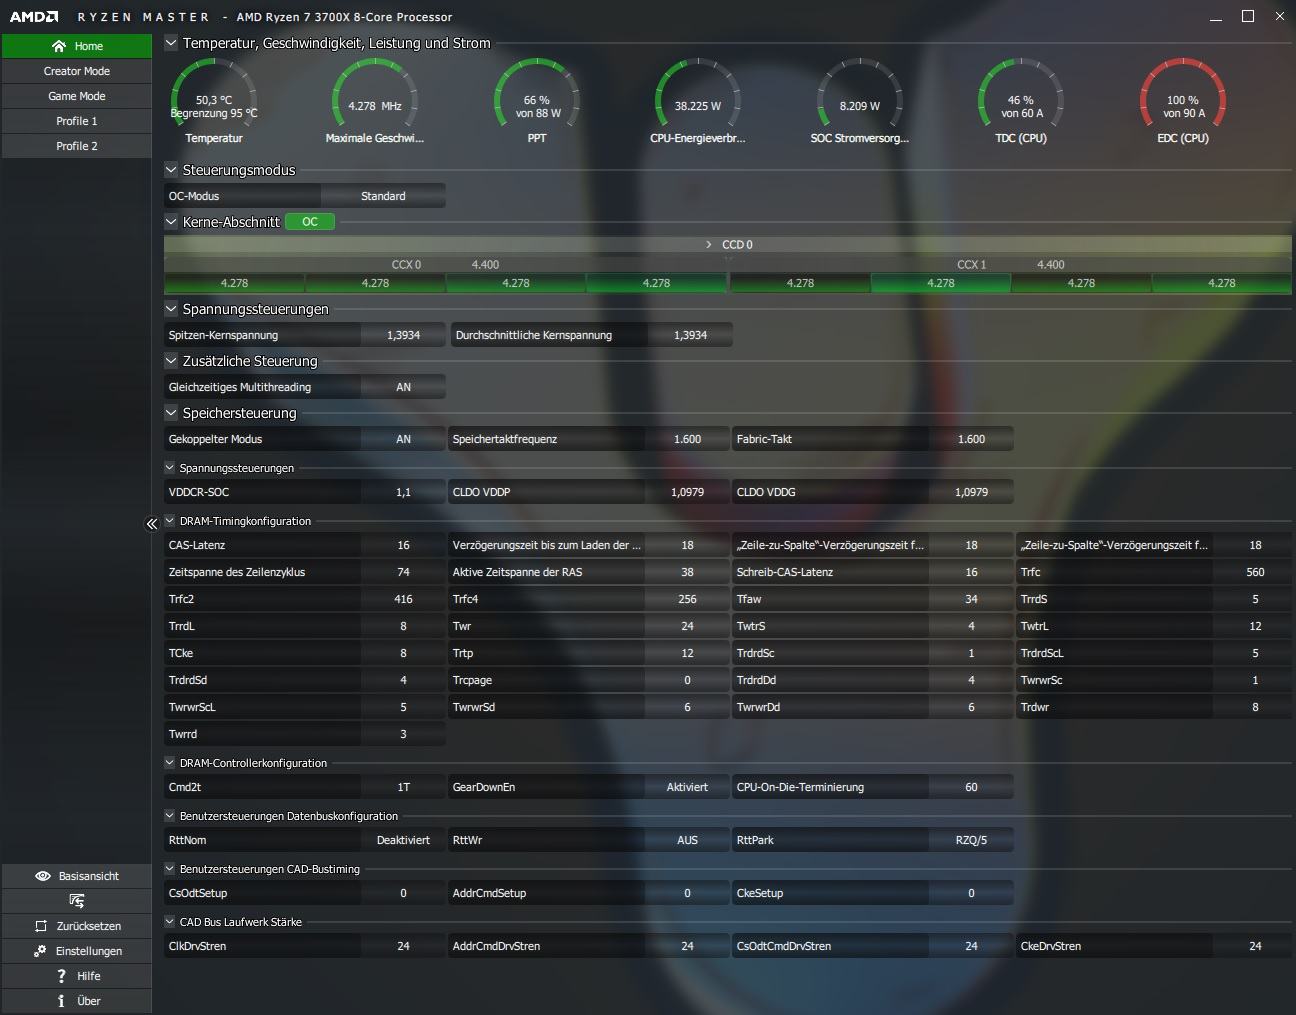
Task: Click the Hilfe question mark icon
Action: point(62,976)
